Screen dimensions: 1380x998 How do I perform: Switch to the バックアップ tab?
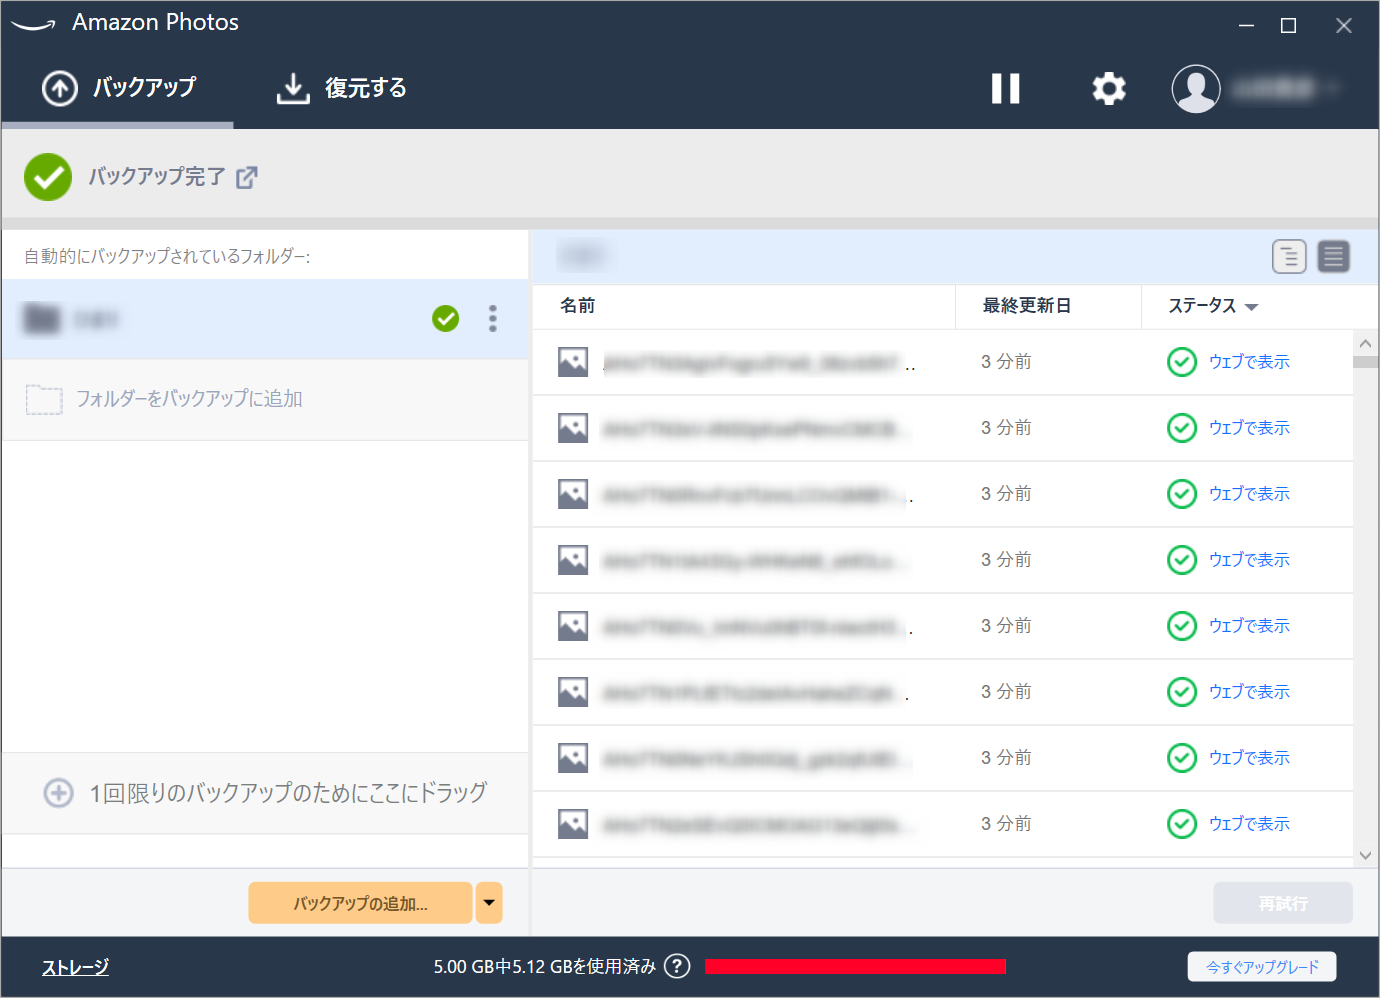[118, 88]
